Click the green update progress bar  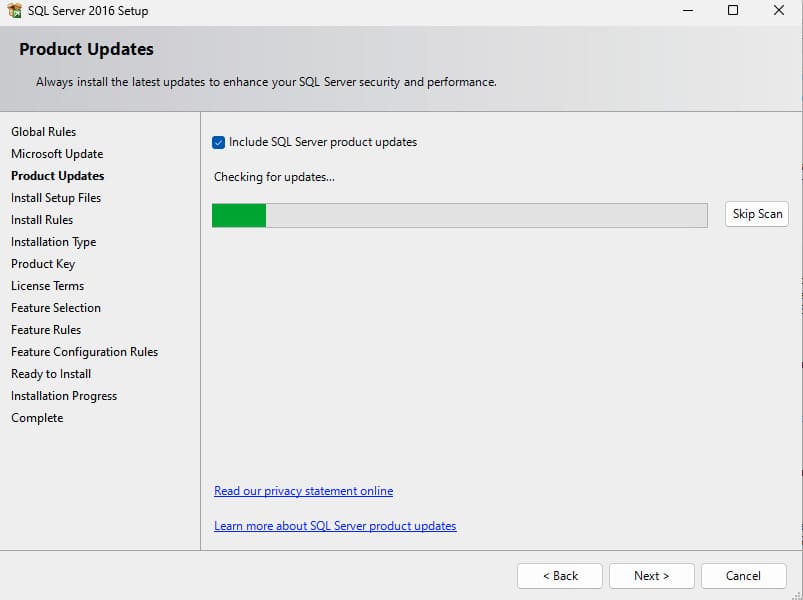click(x=460, y=215)
